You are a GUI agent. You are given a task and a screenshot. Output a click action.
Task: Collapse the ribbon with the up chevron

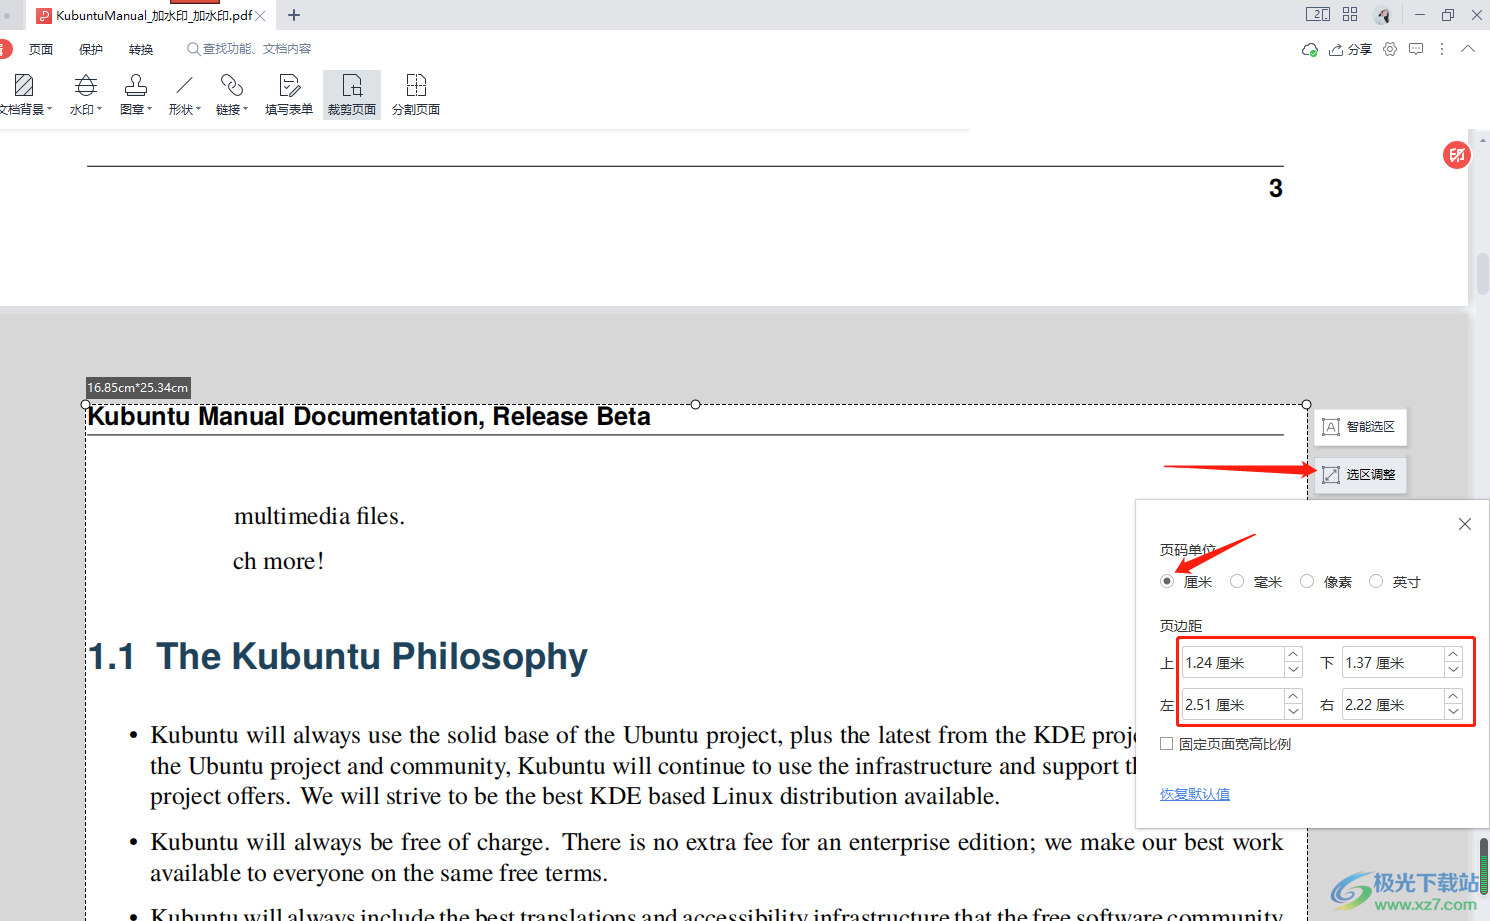[x=1468, y=49]
